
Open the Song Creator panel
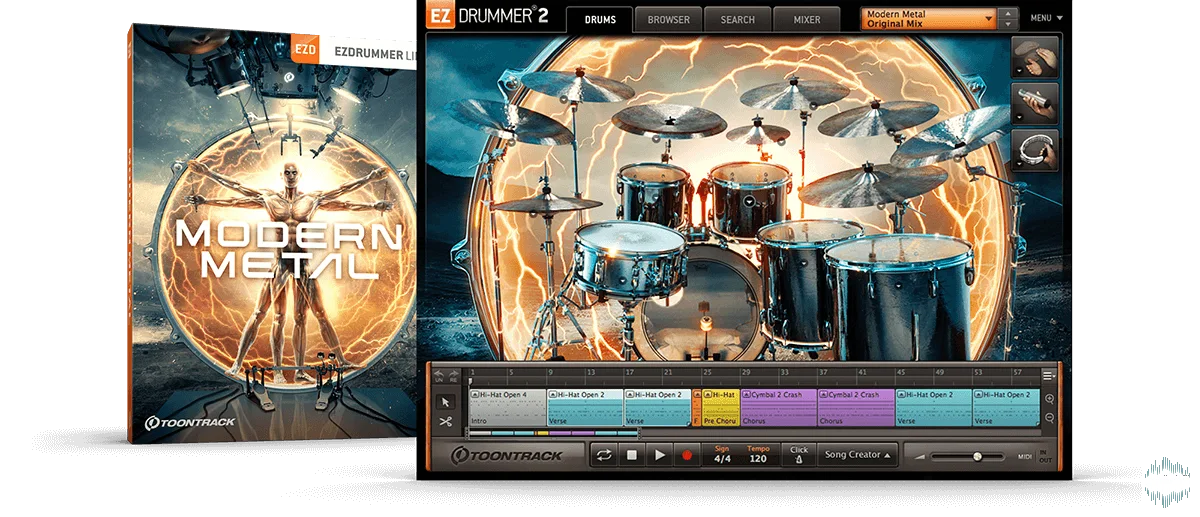[857, 455]
